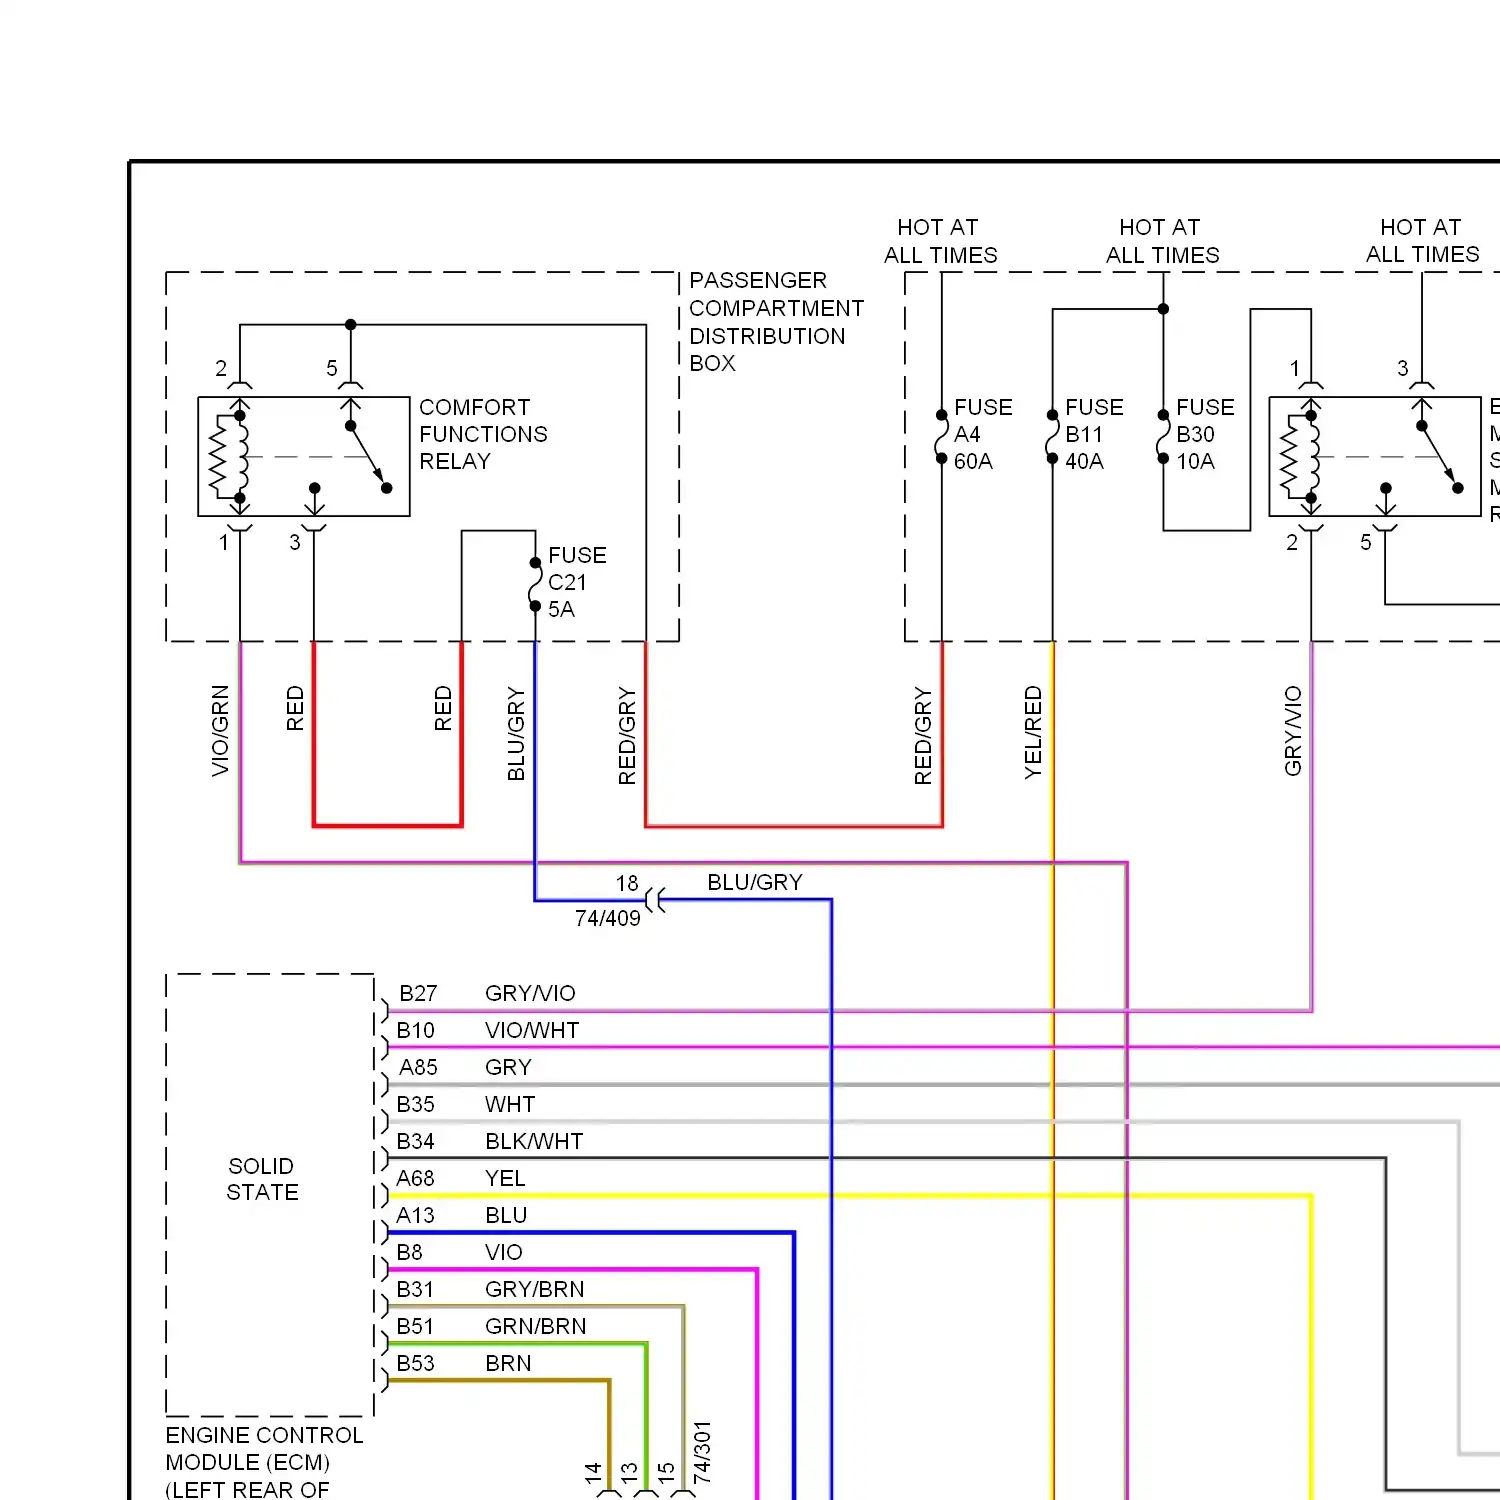Click the GRY/VIO label next to B27
The width and height of the screenshot is (1500, 1500).
pos(530,993)
